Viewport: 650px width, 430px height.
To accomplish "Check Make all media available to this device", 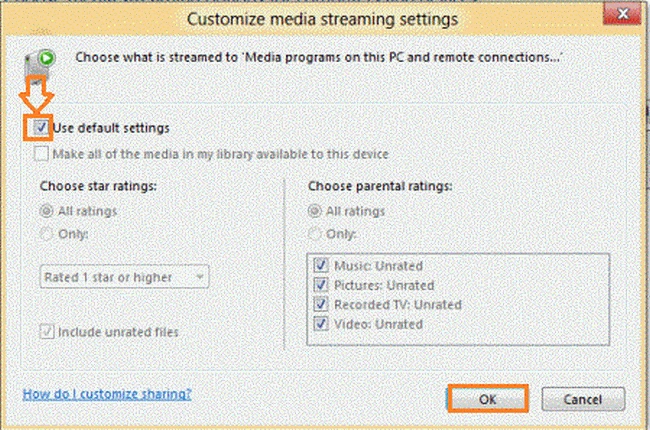I will click(41, 154).
